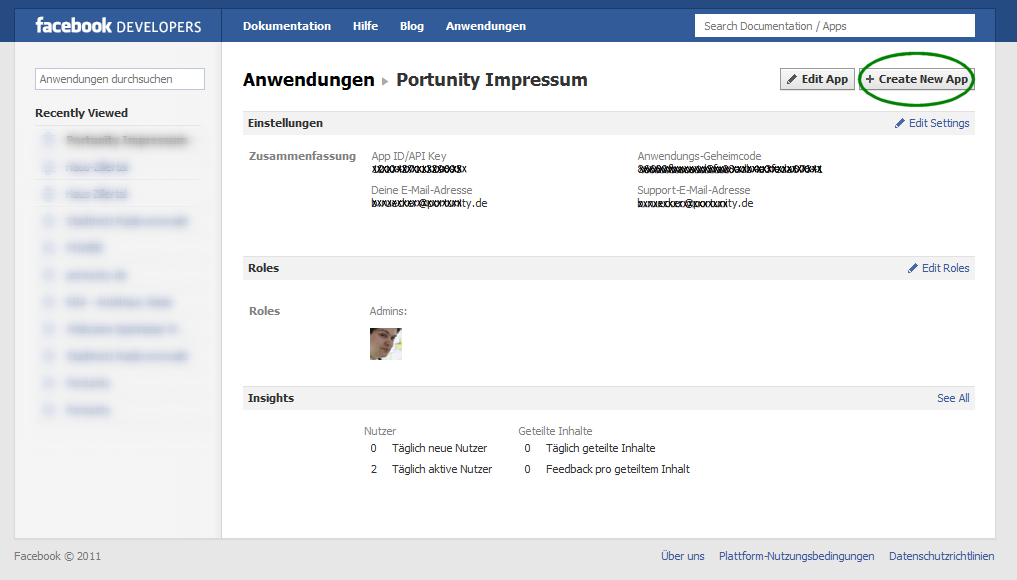Click the Anwendungen breadcrumb heading
Screen dimensions: 1017x580
click(308, 80)
